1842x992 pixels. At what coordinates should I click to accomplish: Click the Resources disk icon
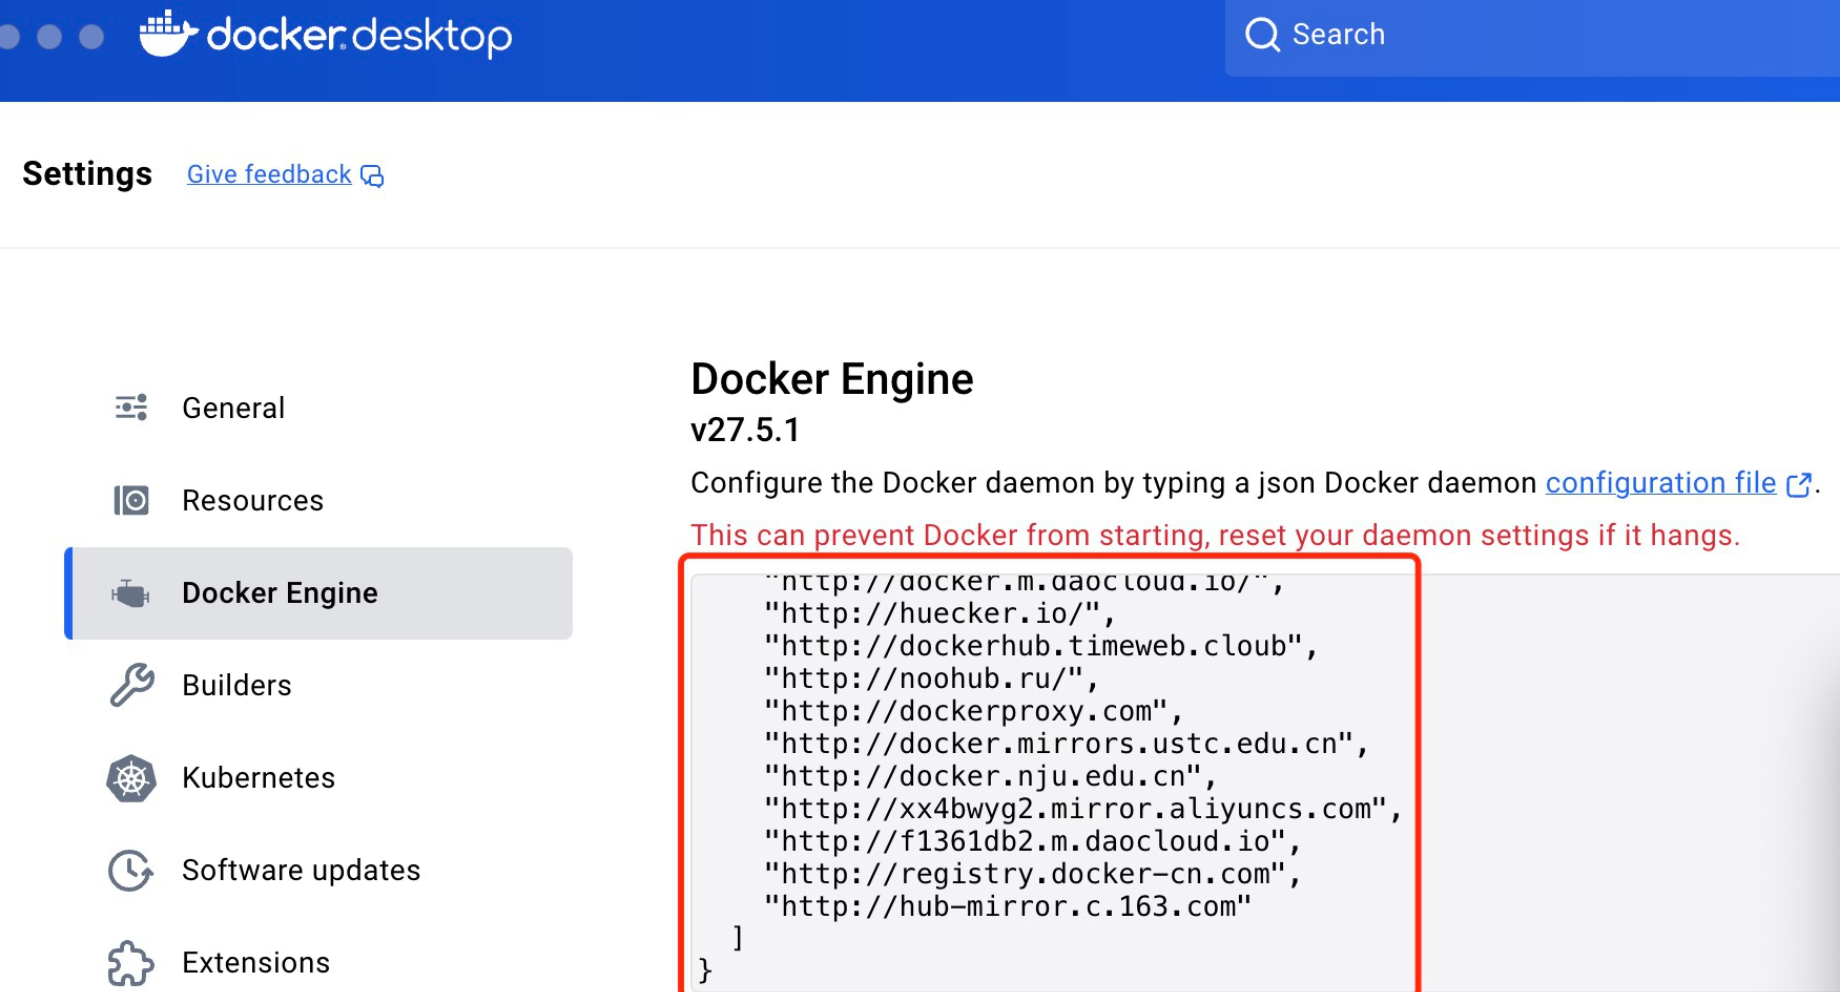[131, 500]
